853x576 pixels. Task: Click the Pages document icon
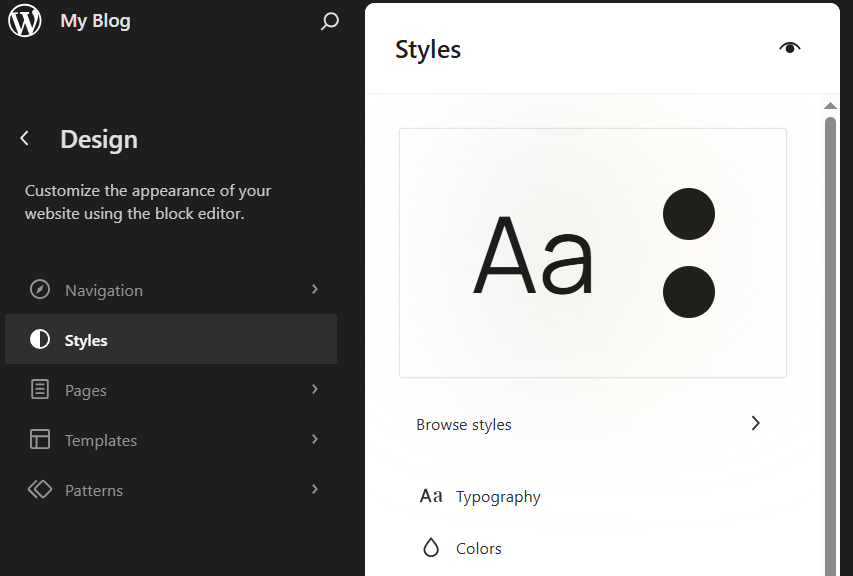(x=40, y=389)
